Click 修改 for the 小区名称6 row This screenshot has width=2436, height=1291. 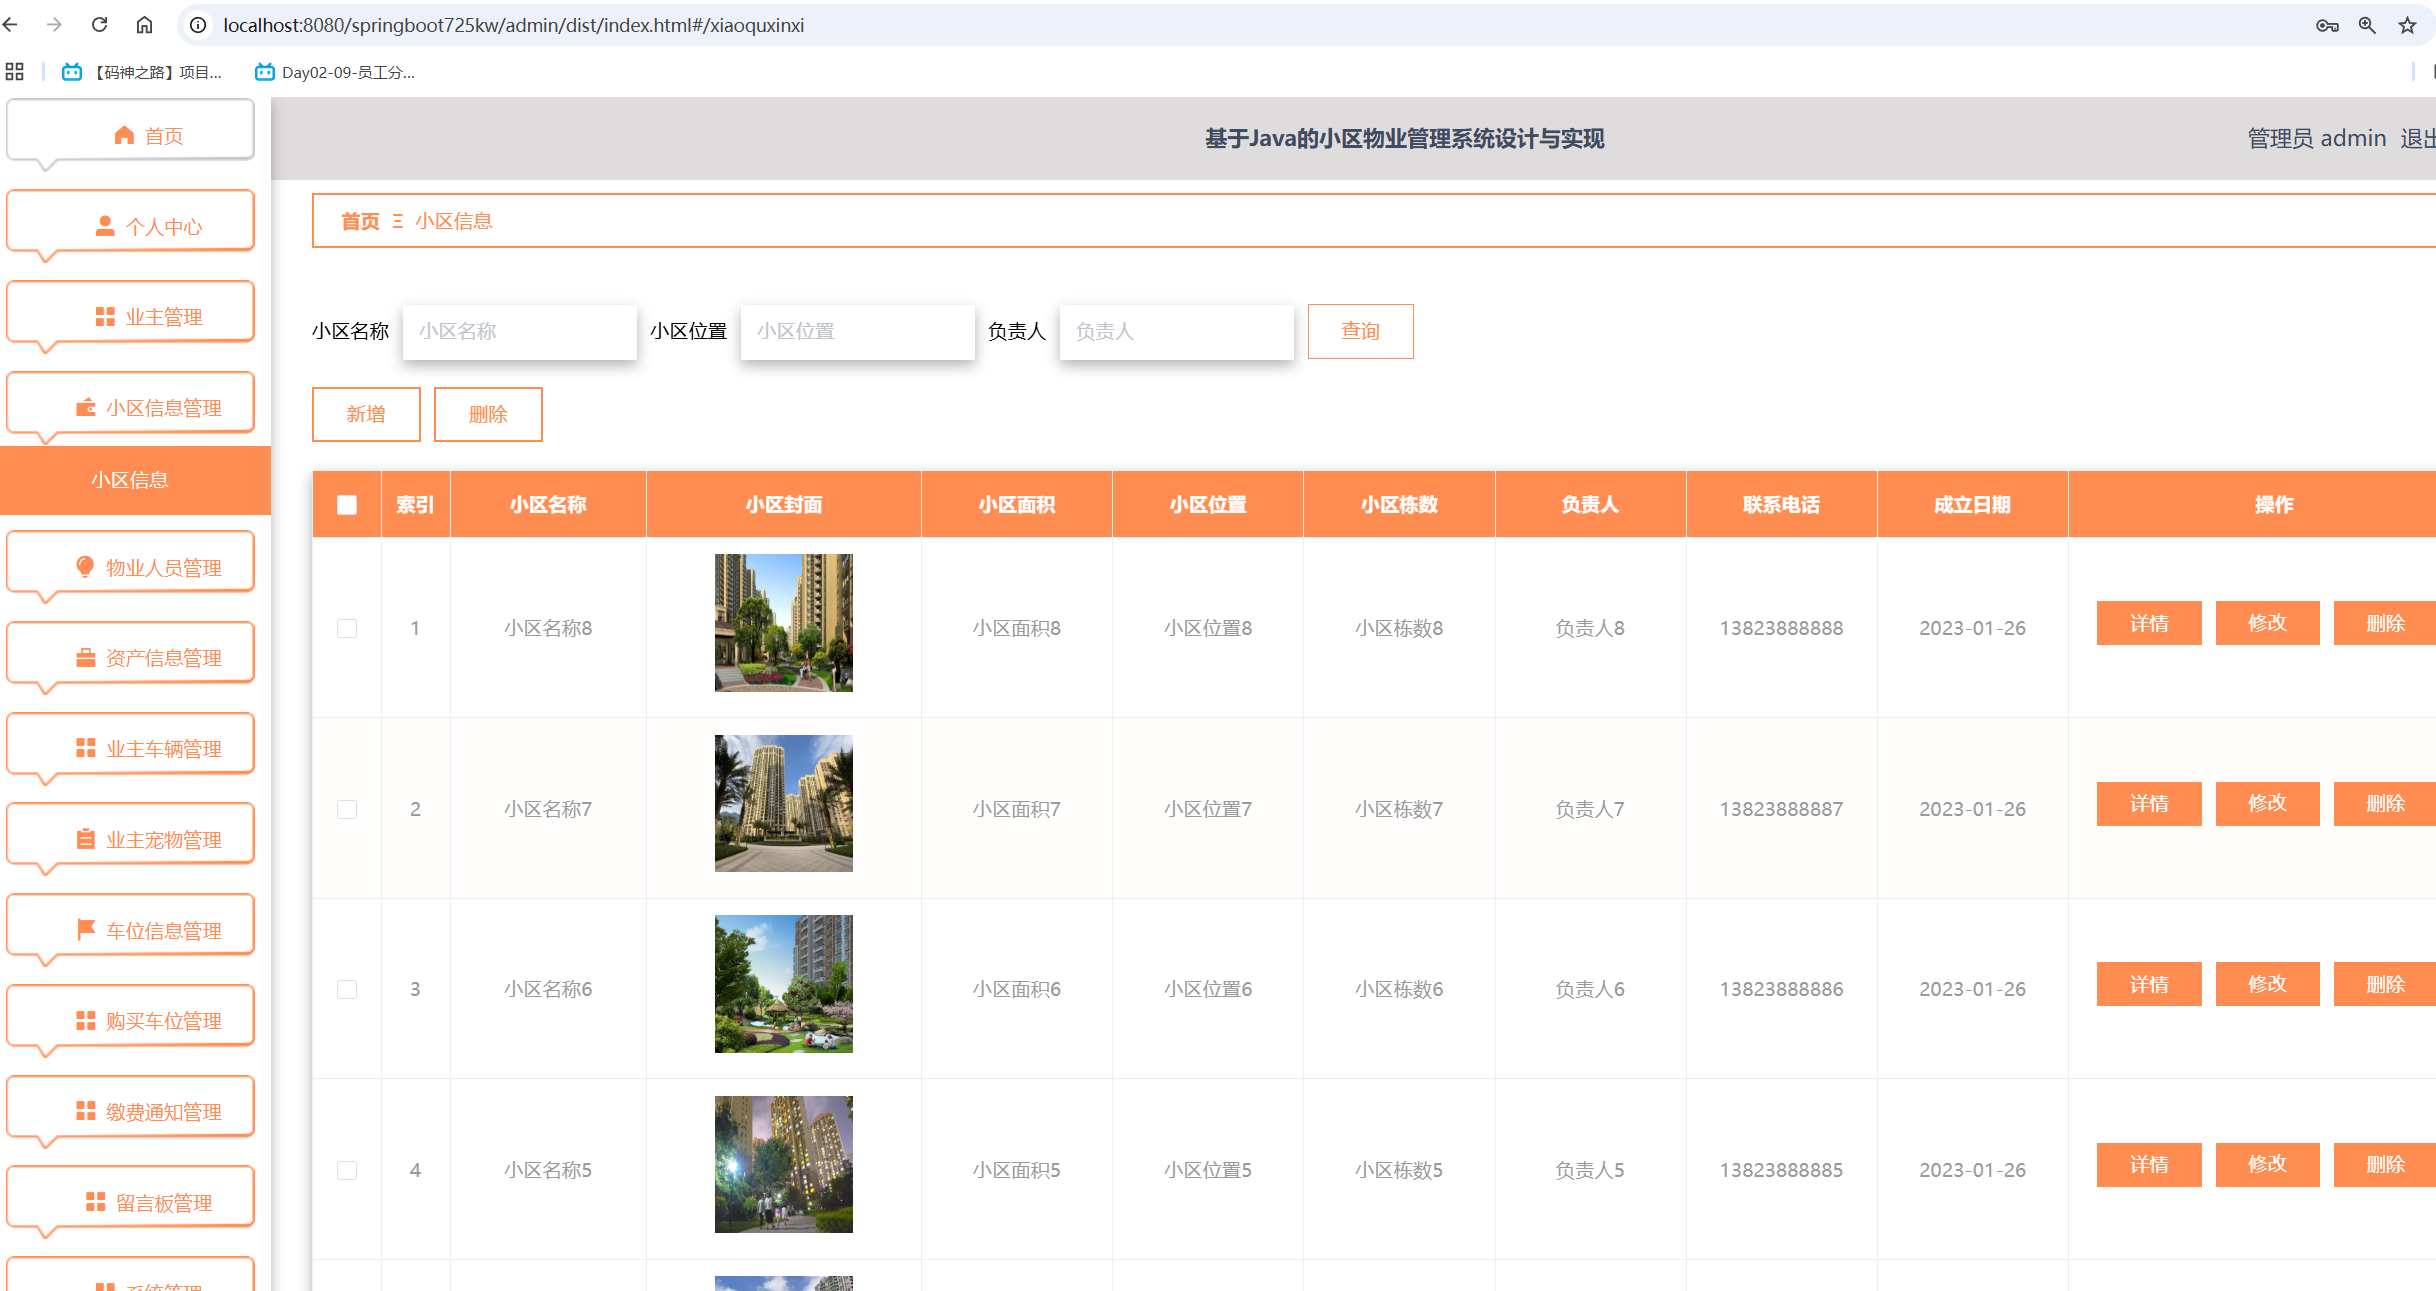pos(2268,984)
